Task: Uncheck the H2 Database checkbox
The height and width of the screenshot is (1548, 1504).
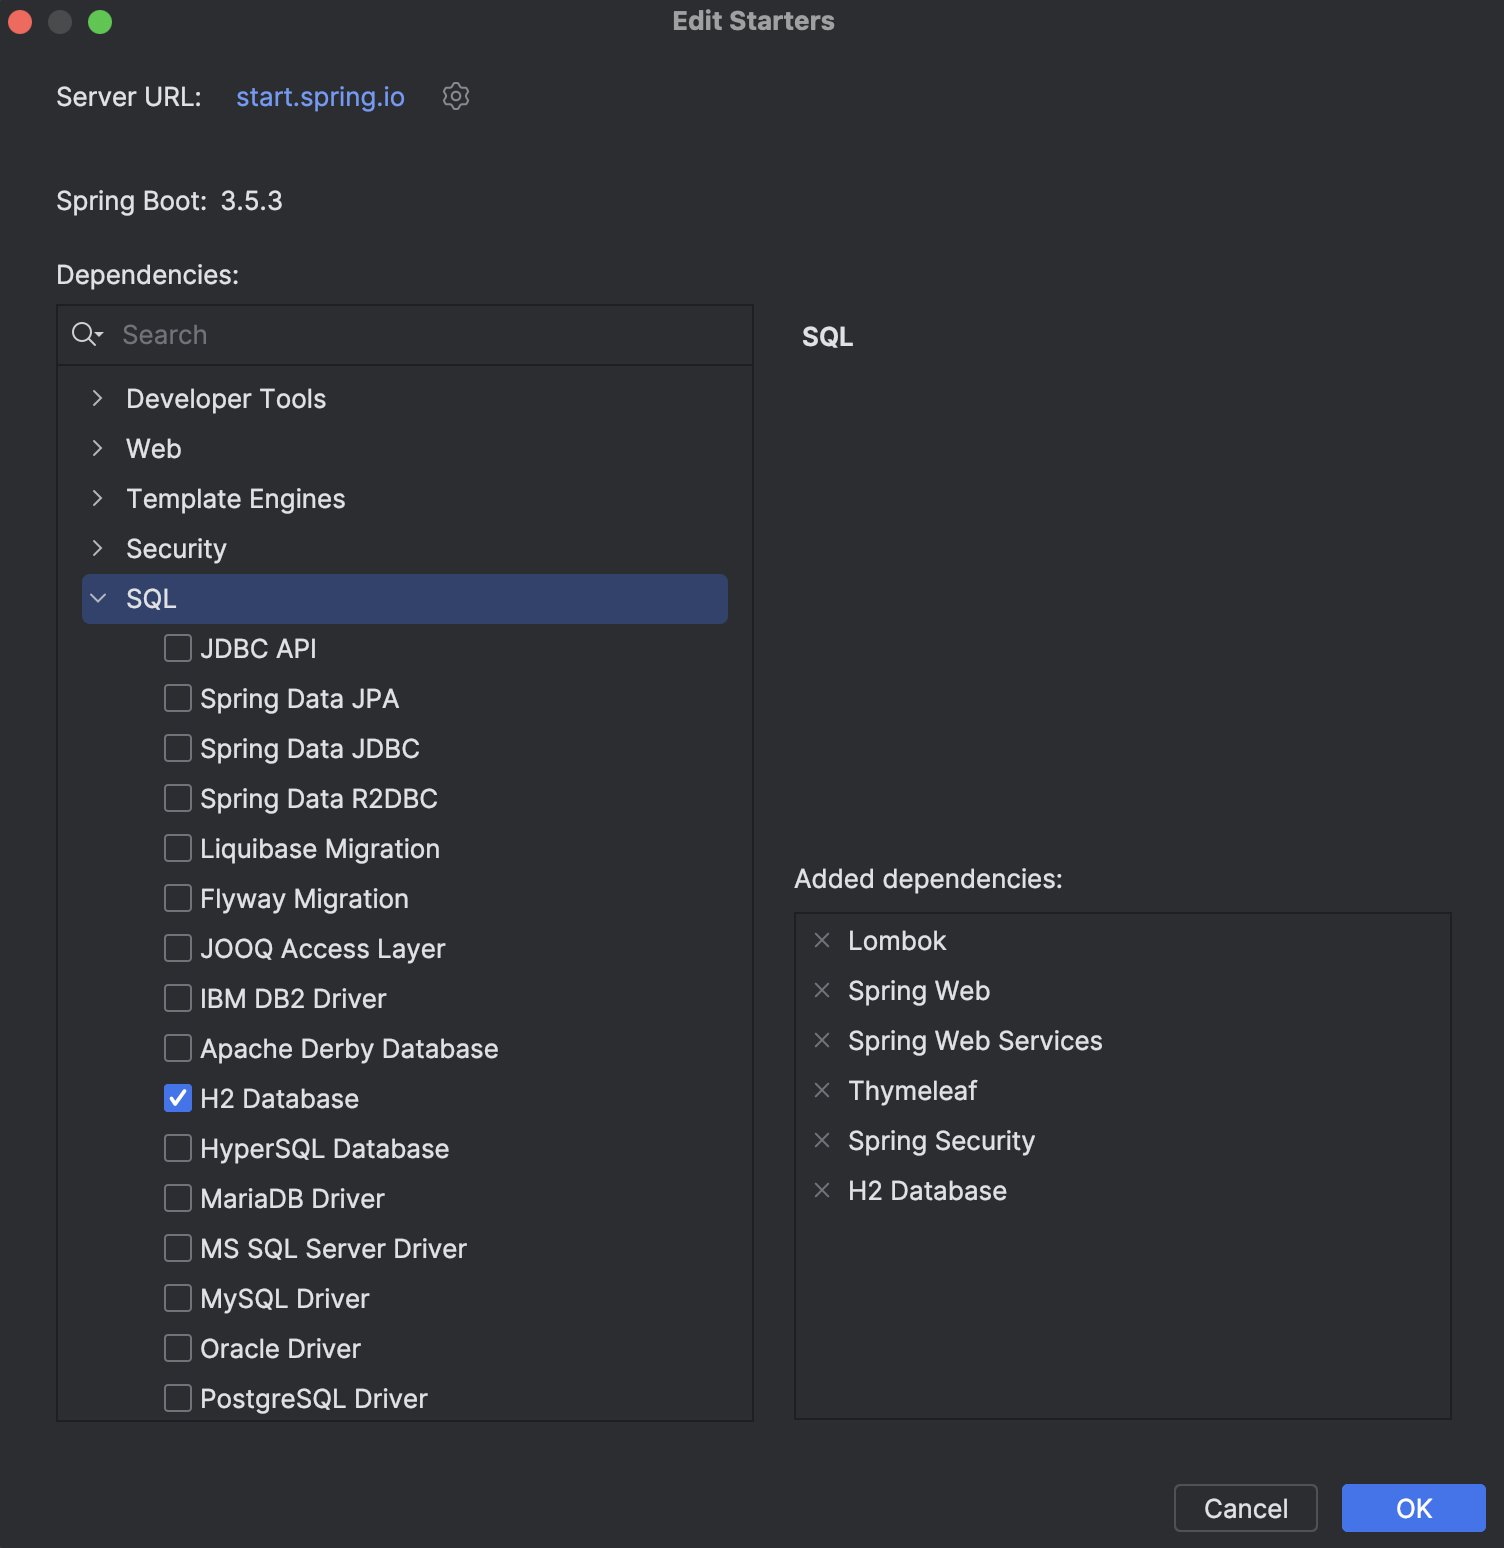Action: pos(178,1098)
